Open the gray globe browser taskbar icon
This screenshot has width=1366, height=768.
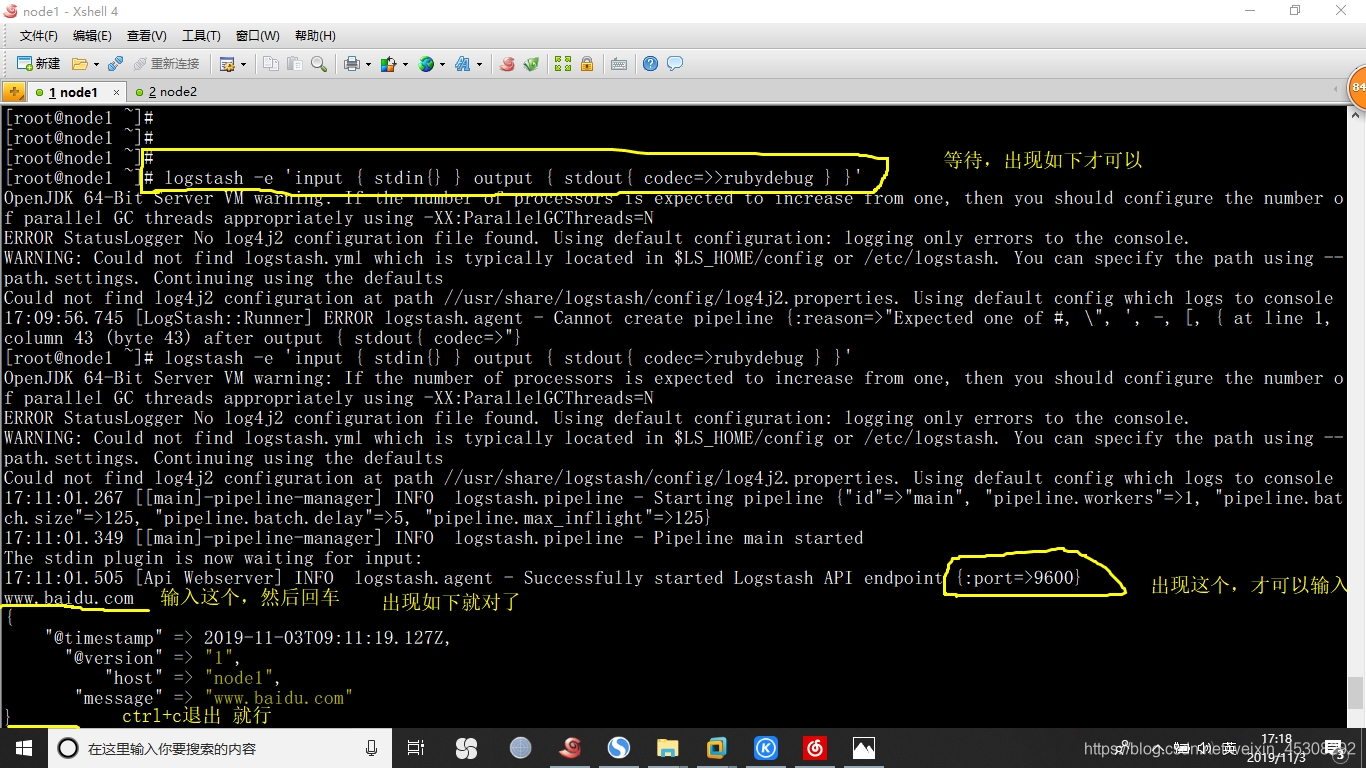(520, 748)
